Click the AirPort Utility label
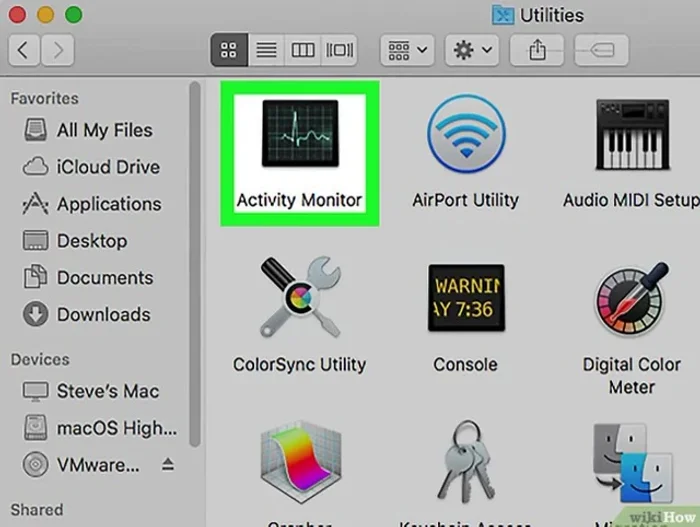 (466, 200)
